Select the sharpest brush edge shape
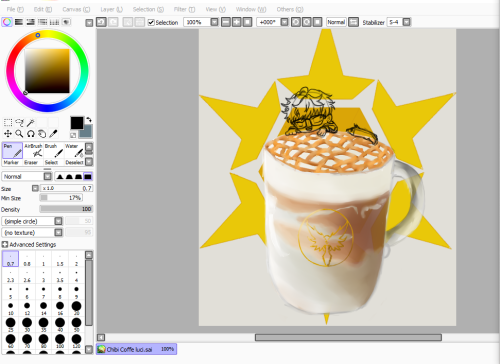500x364 pixels. pyautogui.click(x=60, y=176)
